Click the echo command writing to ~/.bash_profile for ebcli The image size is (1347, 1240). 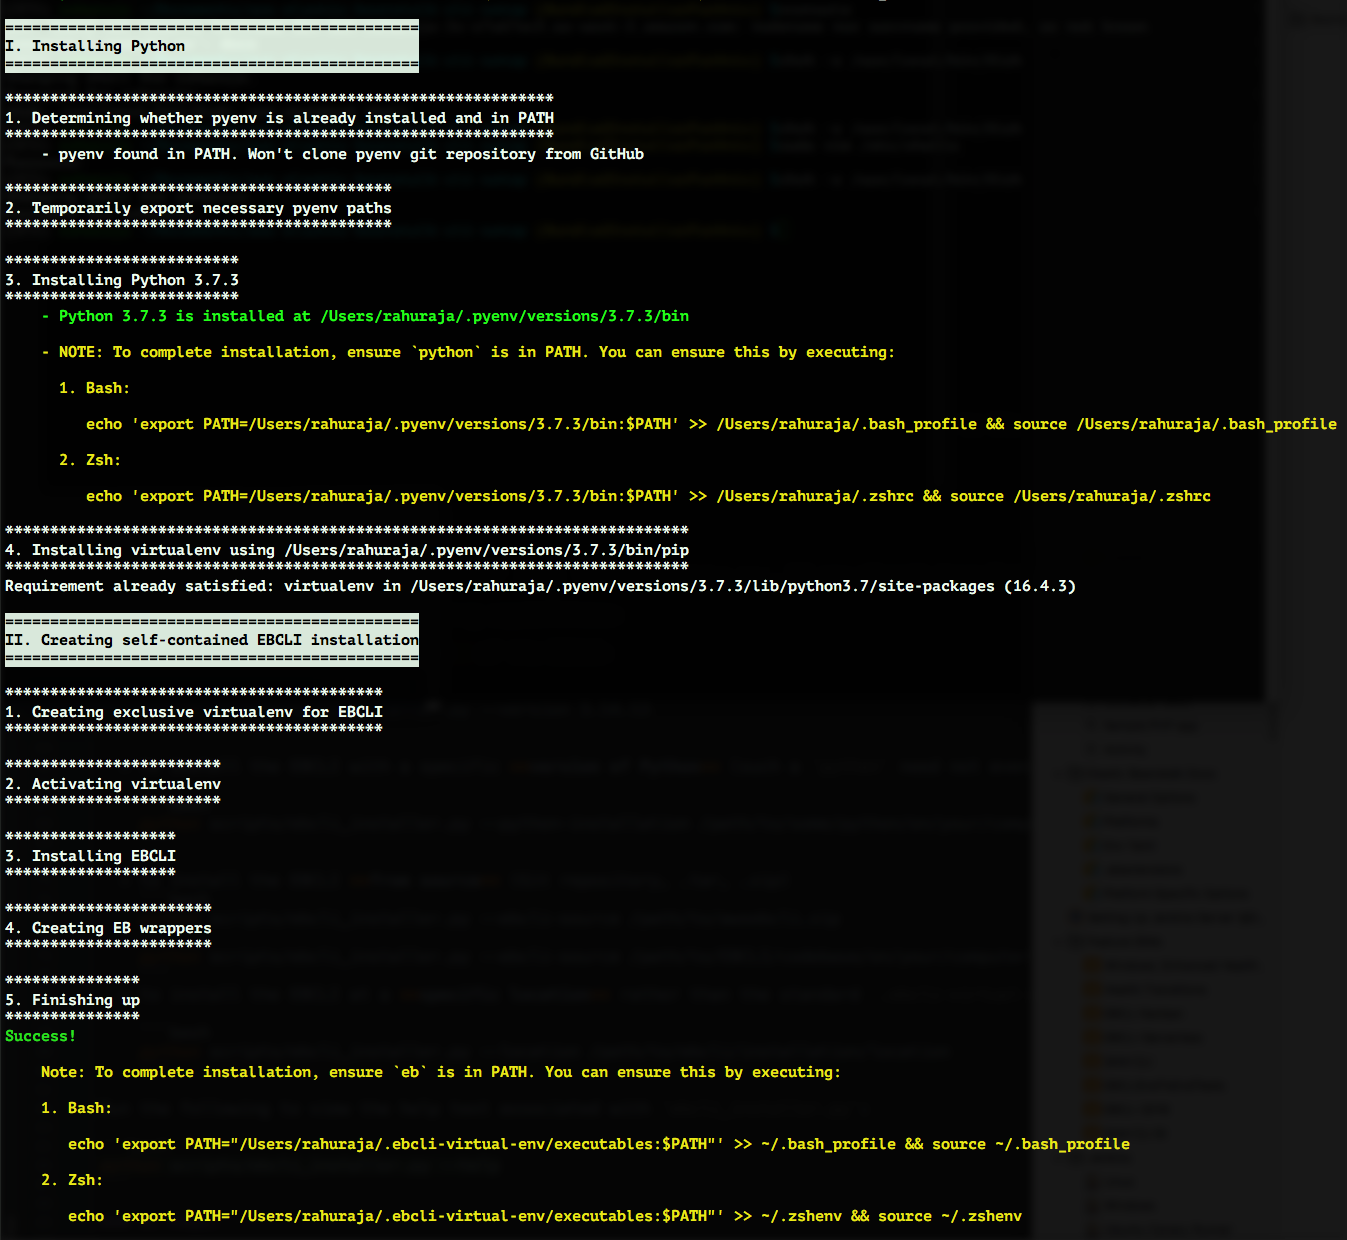pos(599,1144)
